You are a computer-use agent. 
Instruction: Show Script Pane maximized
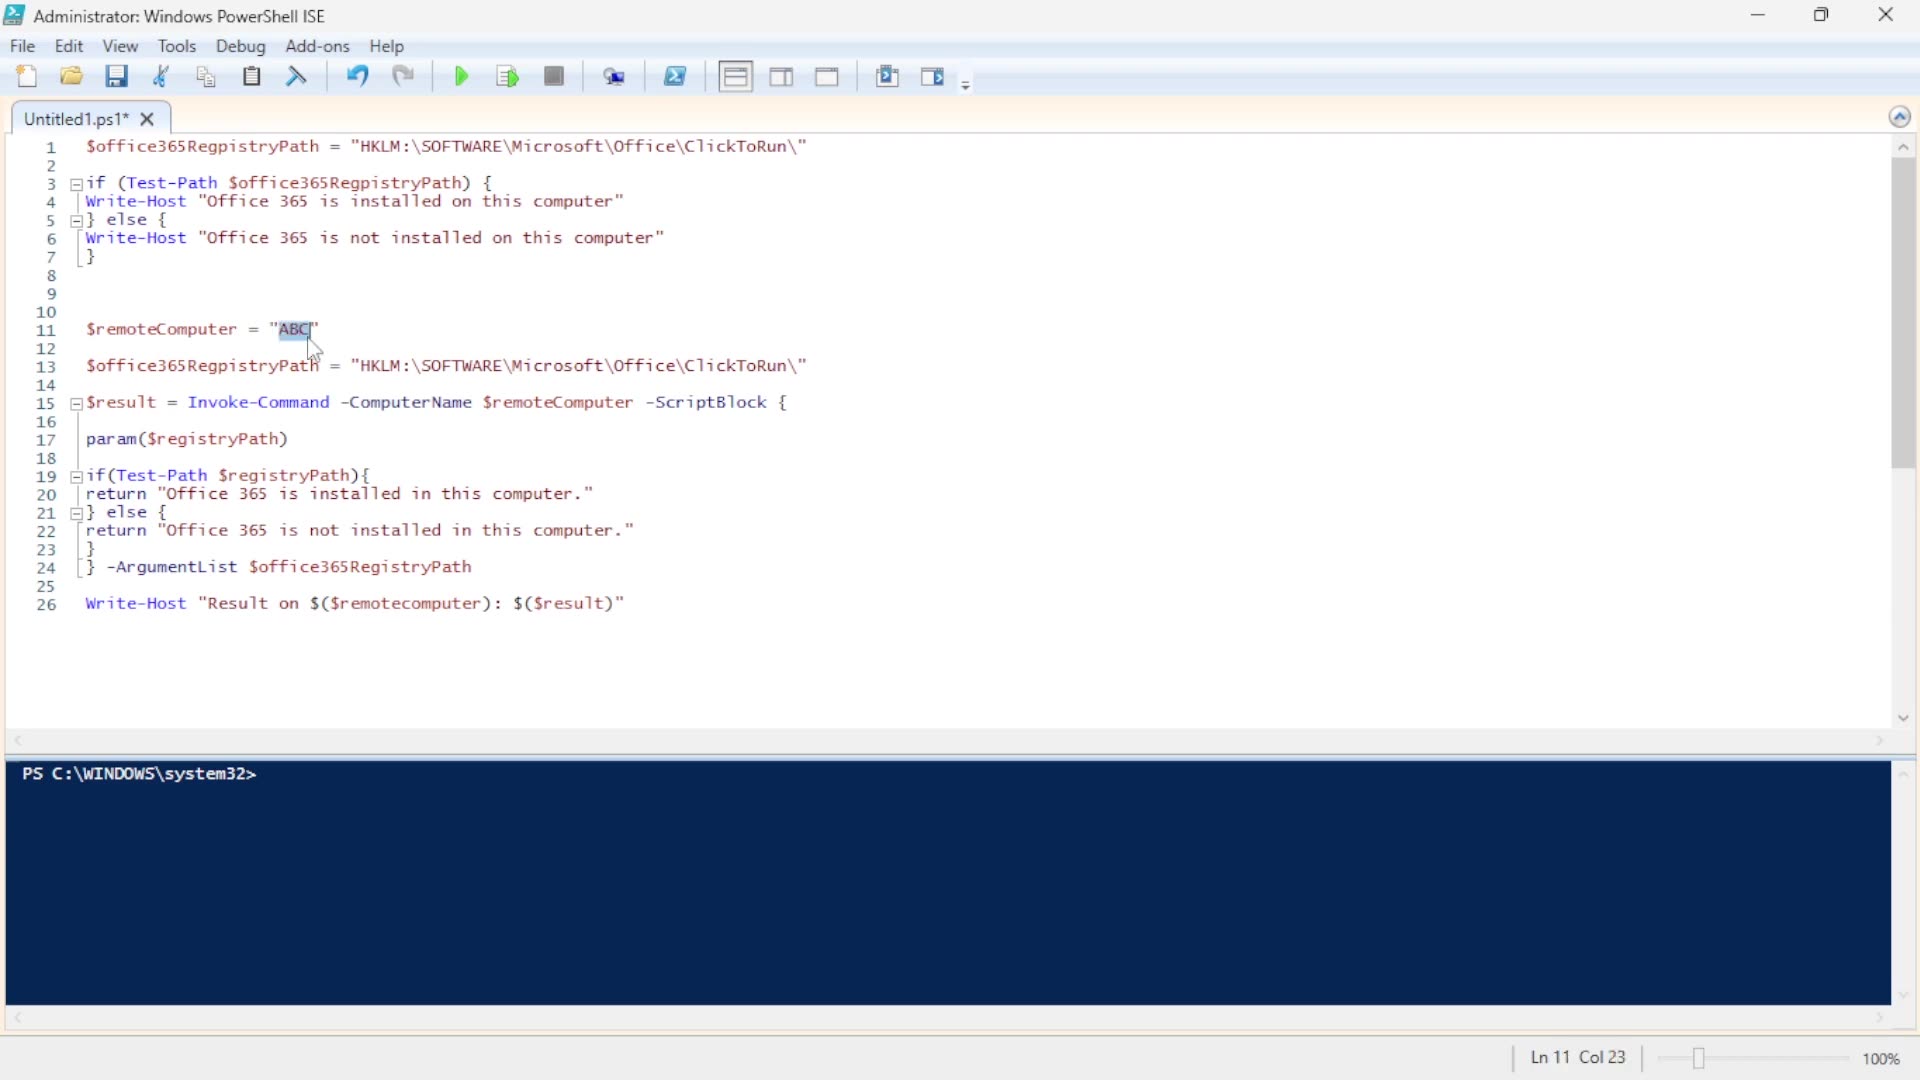pos(827,76)
